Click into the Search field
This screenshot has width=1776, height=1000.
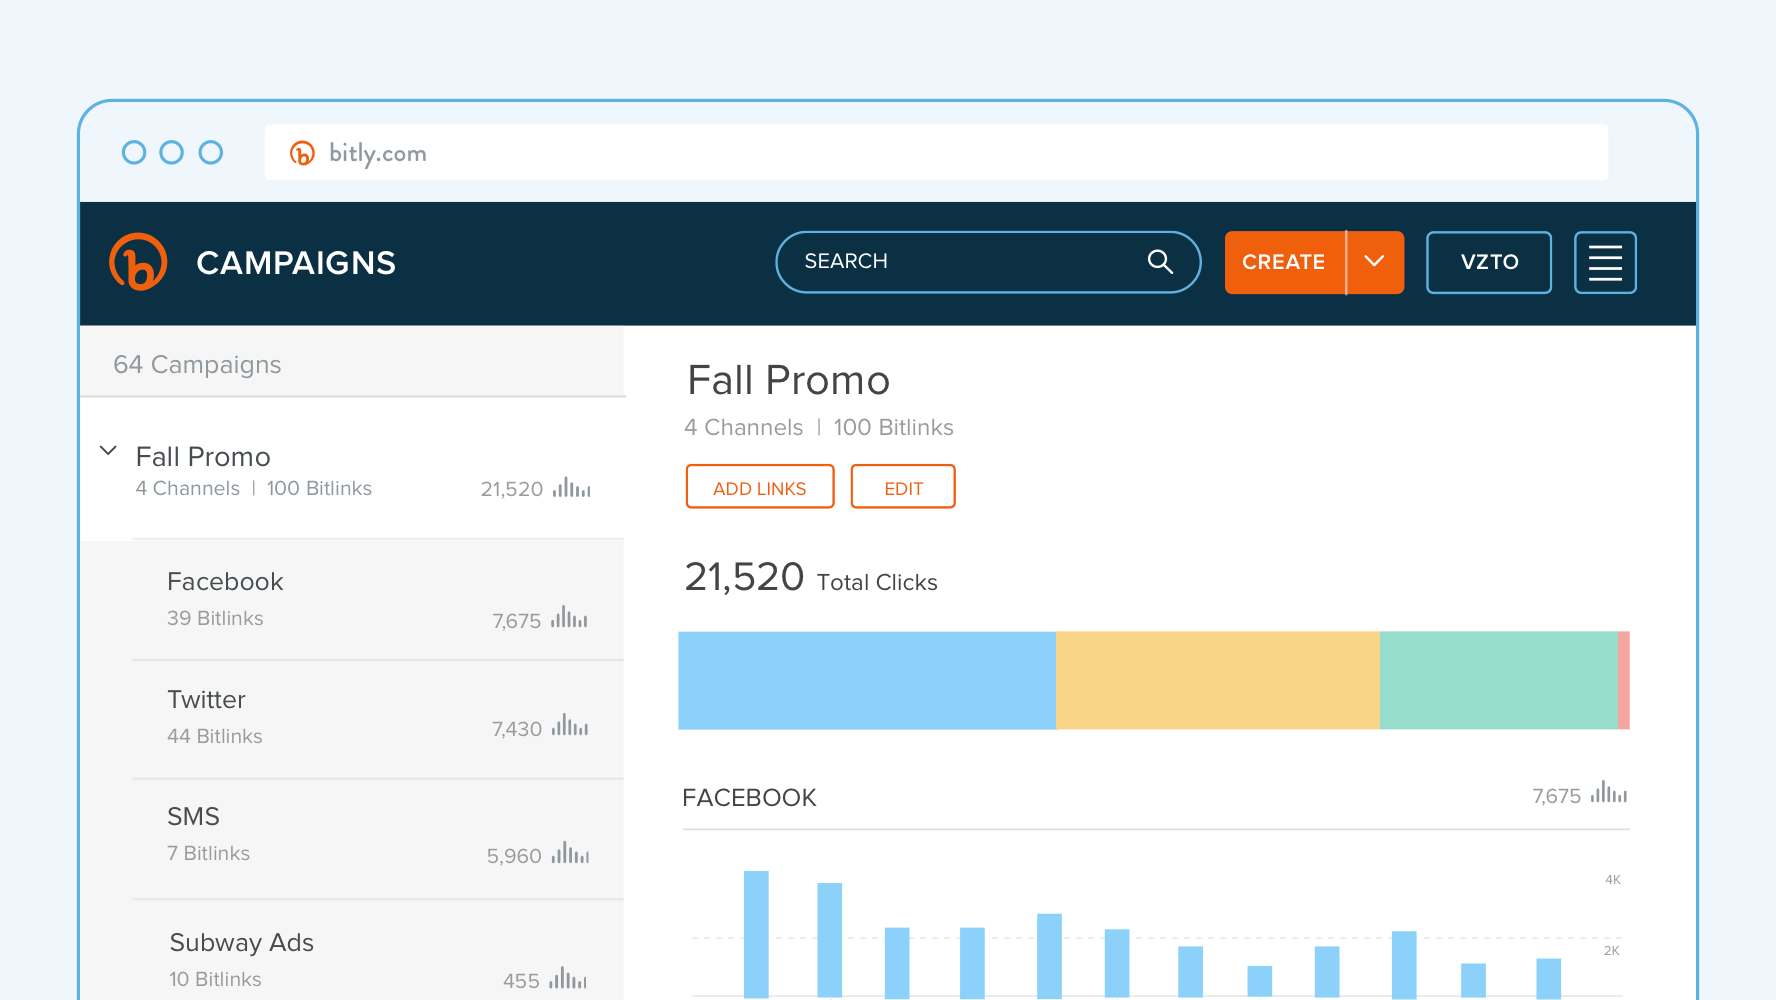click(x=960, y=262)
